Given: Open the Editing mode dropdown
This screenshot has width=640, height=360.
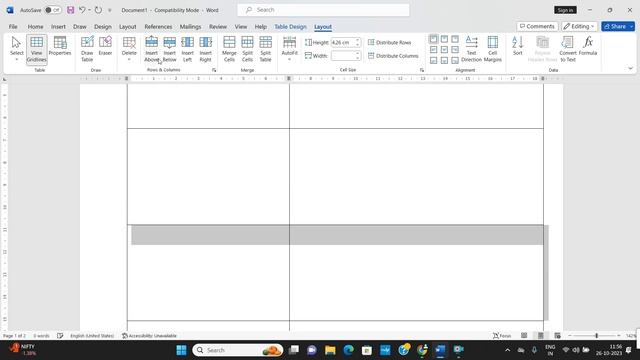Looking at the screenshot, I should click(x=579, y=27).
